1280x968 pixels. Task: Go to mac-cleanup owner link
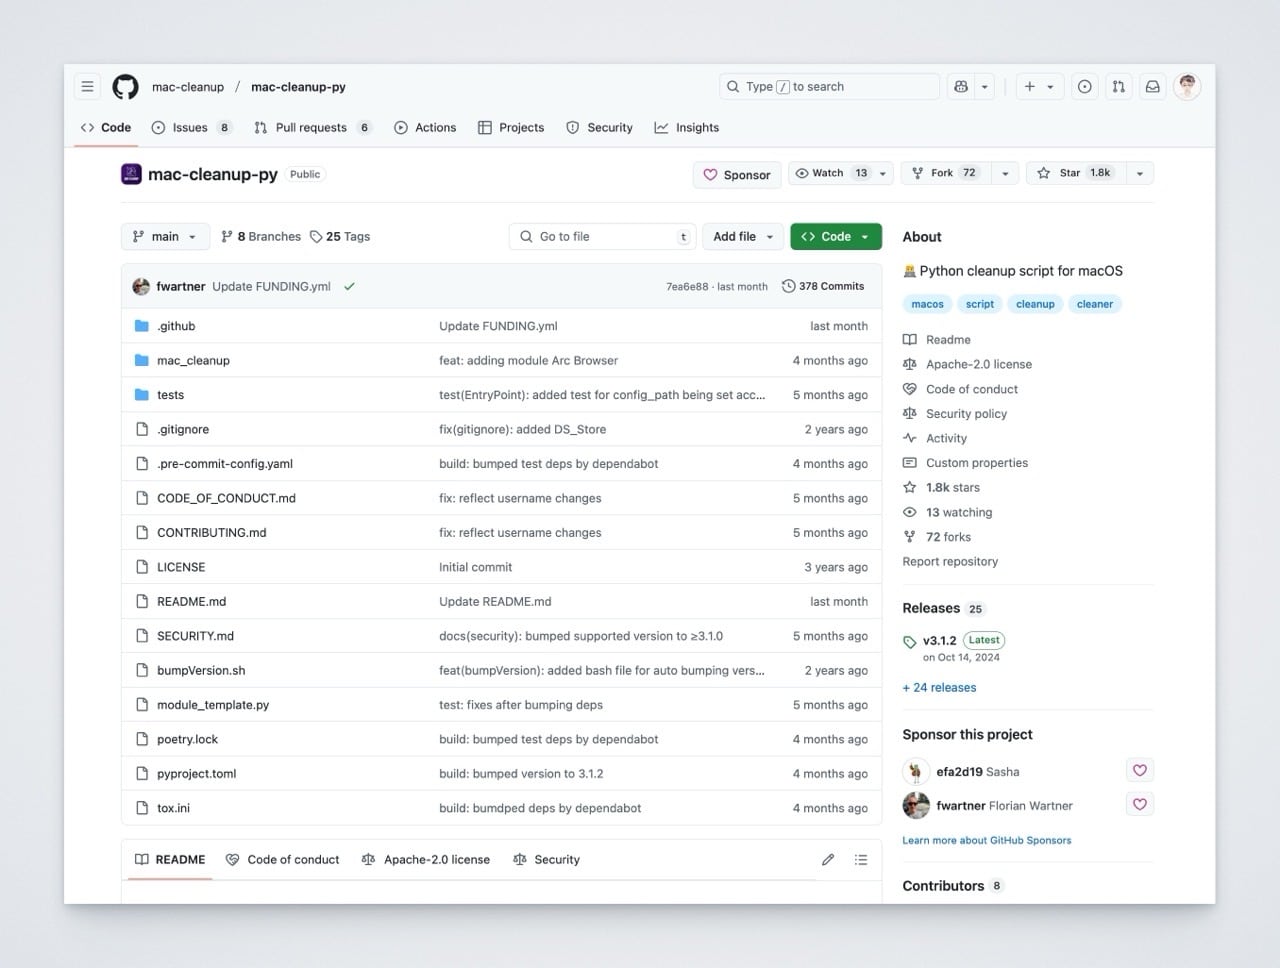pos(188,87)
